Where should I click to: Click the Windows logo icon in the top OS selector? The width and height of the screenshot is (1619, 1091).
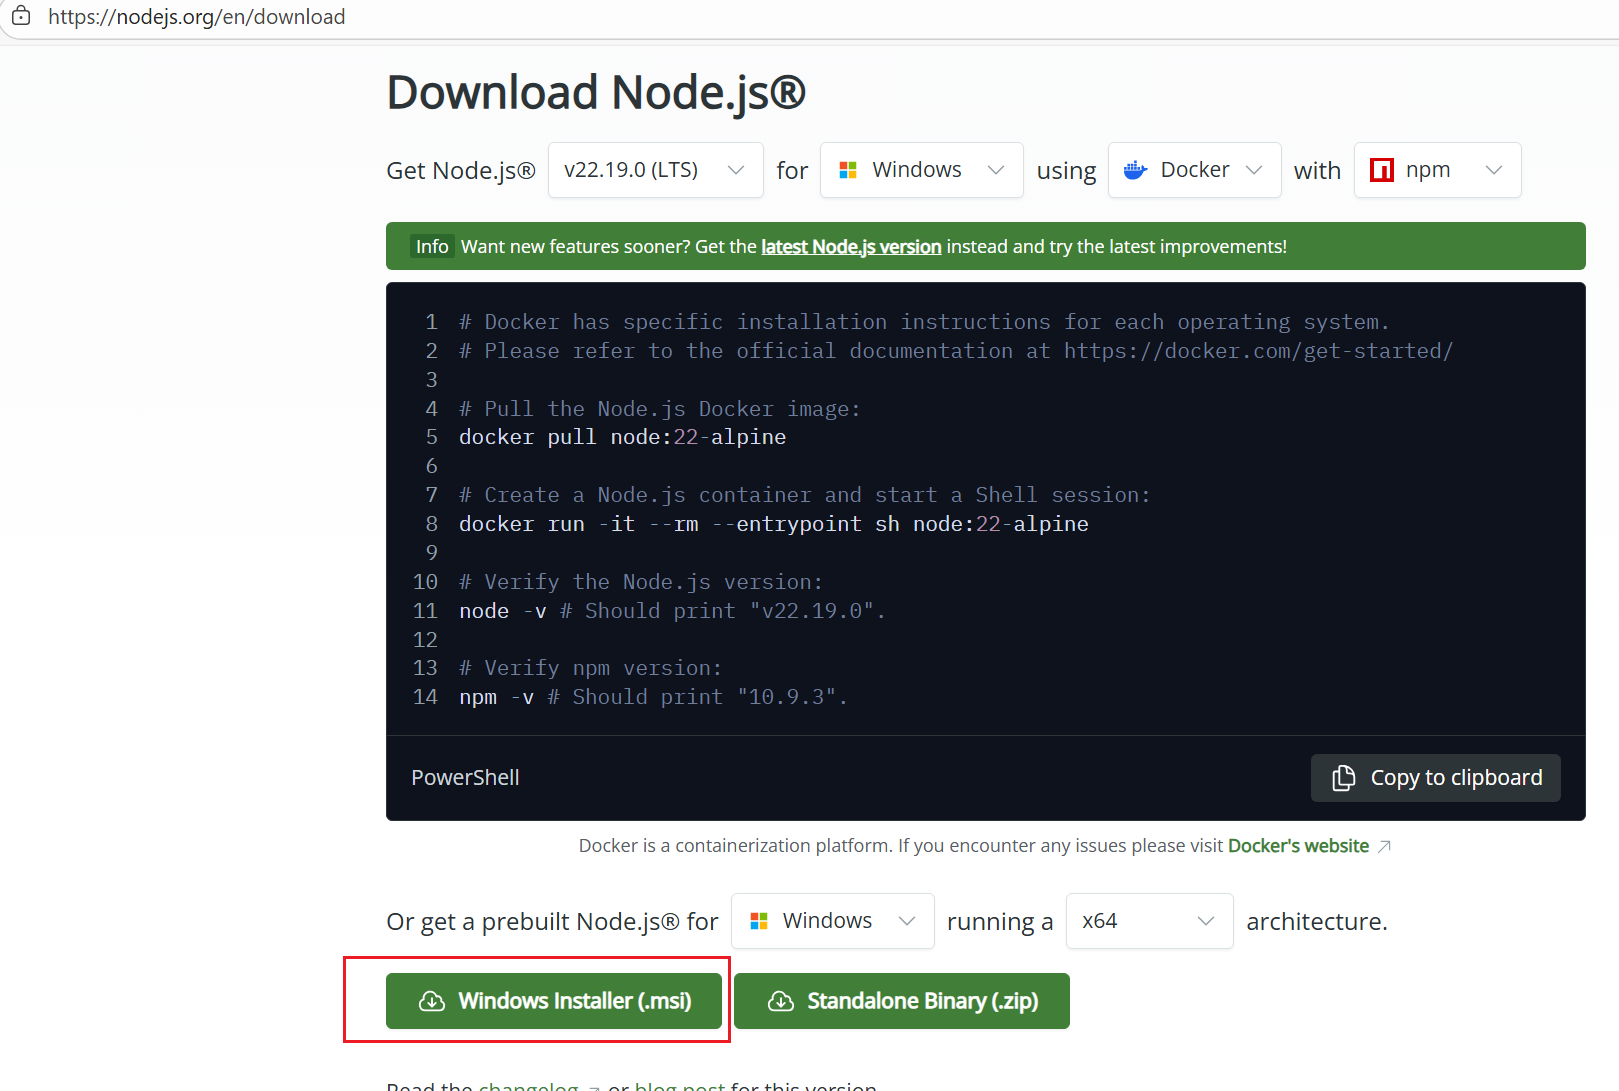pyautogui.click(x=848, y=170)
